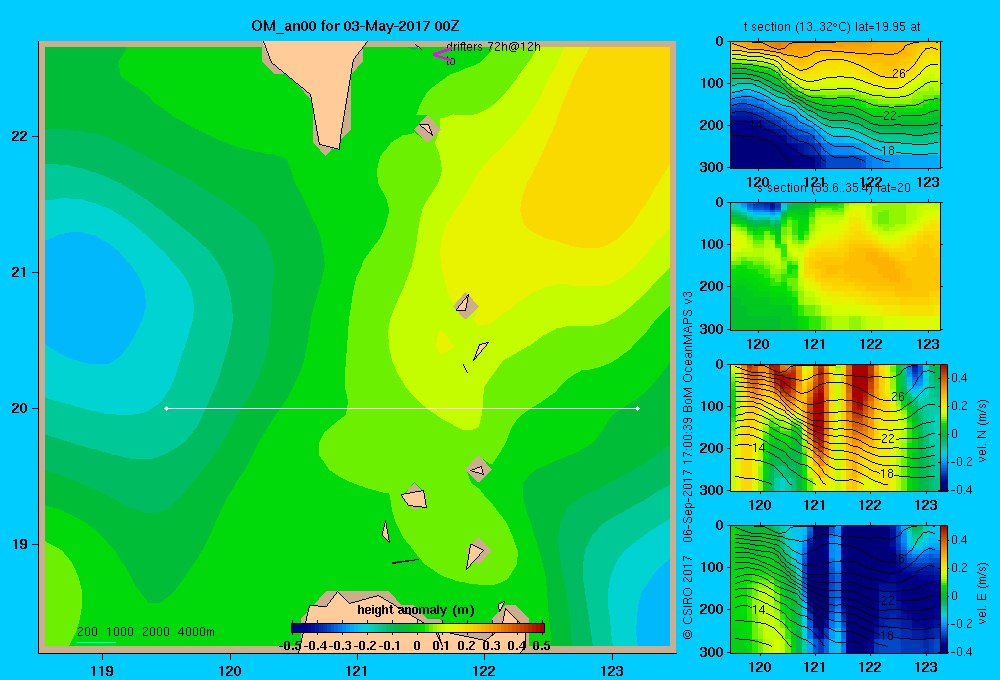Click depth label "300" on salinity section axis

pyautogui.click(x=714, y=329)
